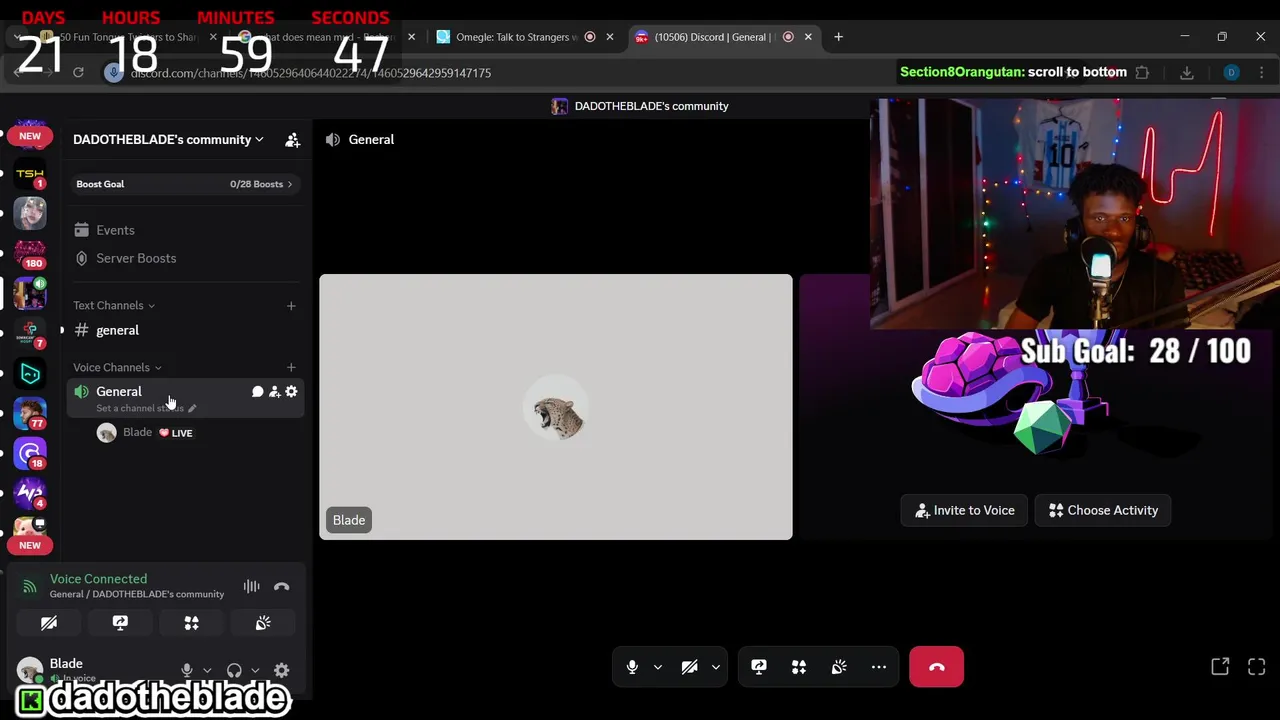
Task: Edit the channel status pencil icon
Action: point(192,408)
